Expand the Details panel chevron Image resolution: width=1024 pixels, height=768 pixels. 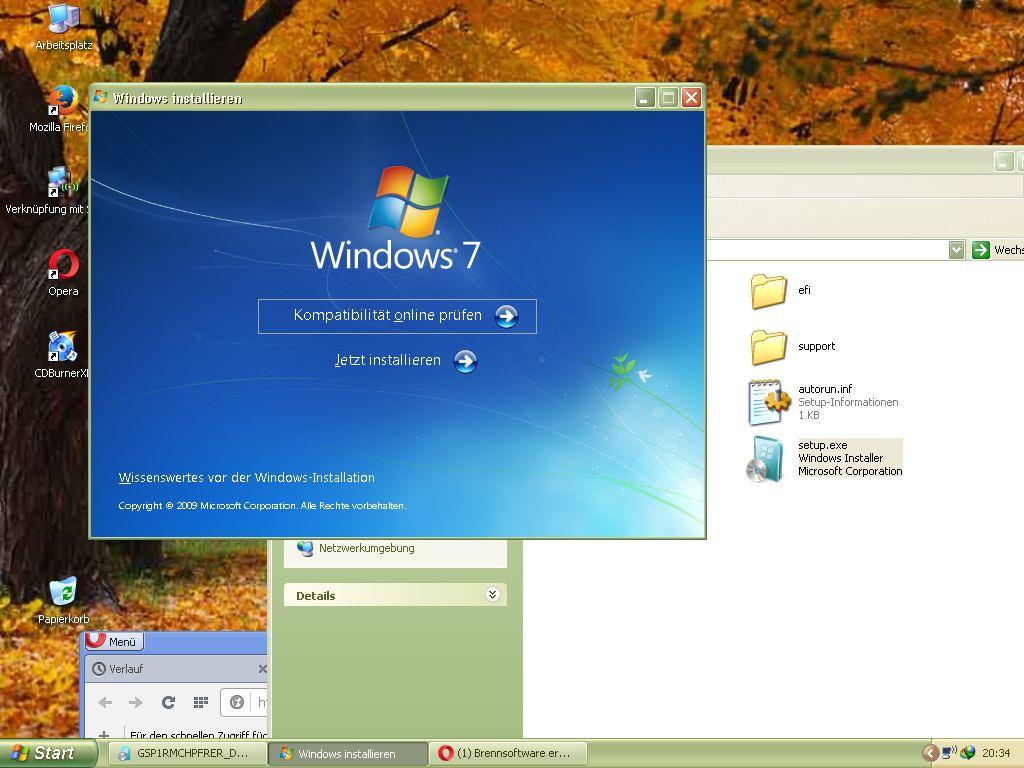tap(492, 594)
